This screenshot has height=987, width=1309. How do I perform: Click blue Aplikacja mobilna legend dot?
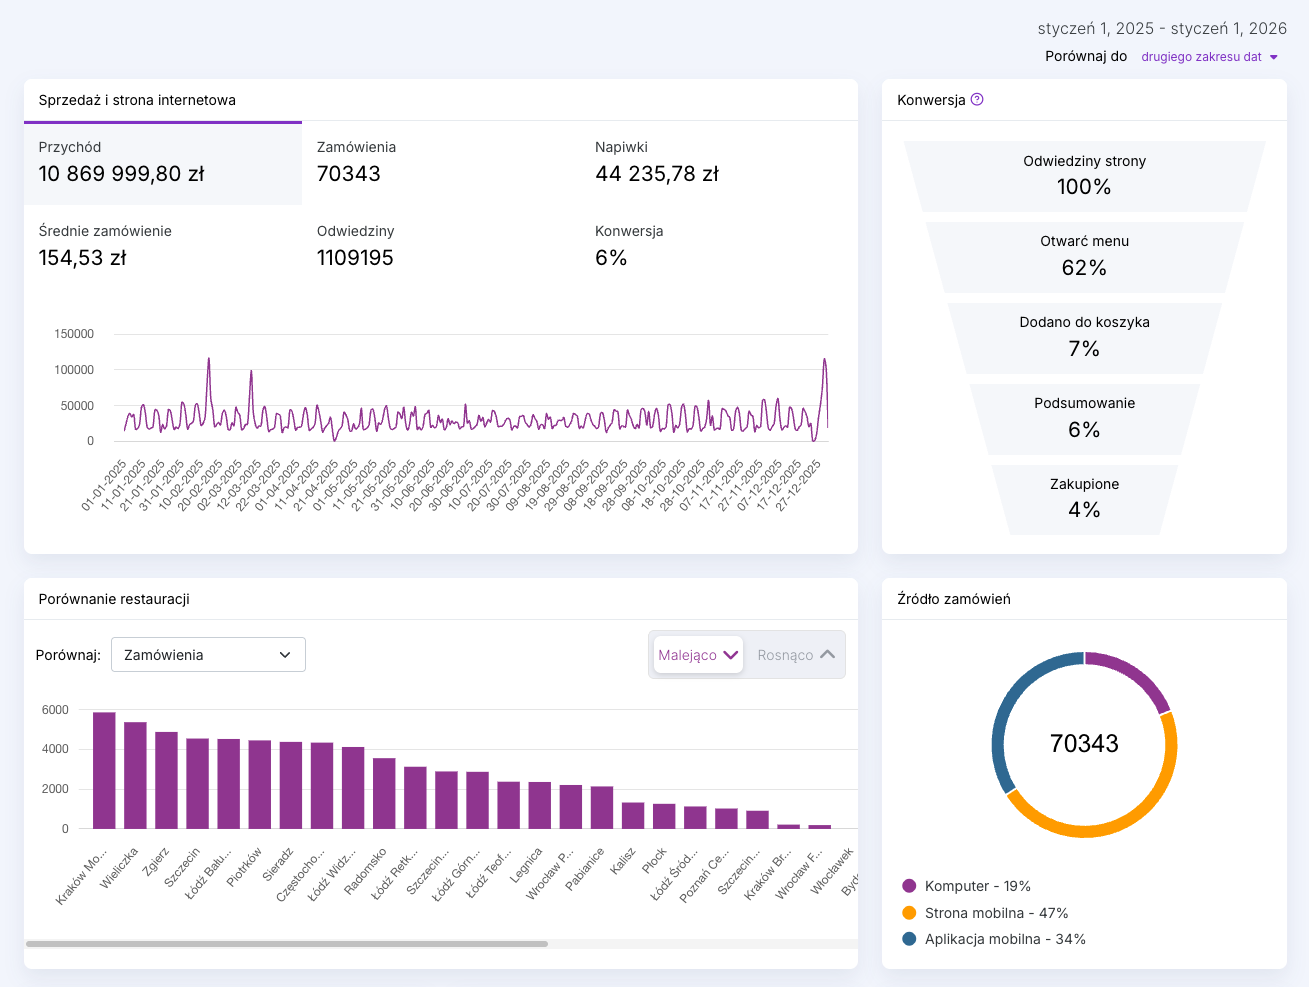click(909, 939)
